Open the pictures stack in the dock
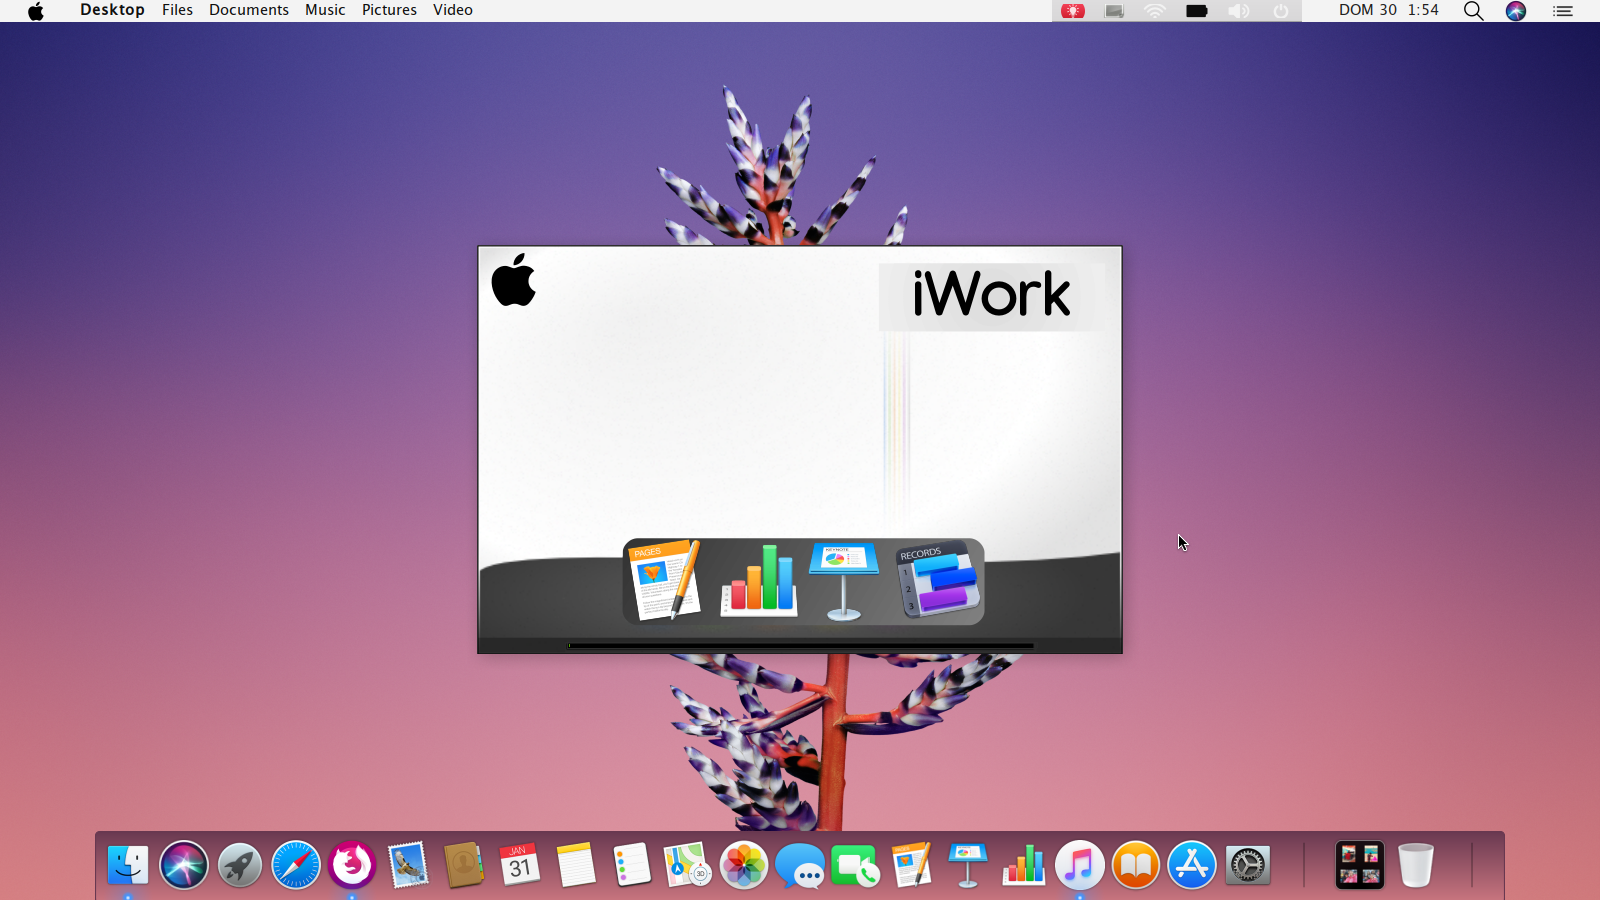Viewport: 1600px width, 900px height. tap(1360, 865)
